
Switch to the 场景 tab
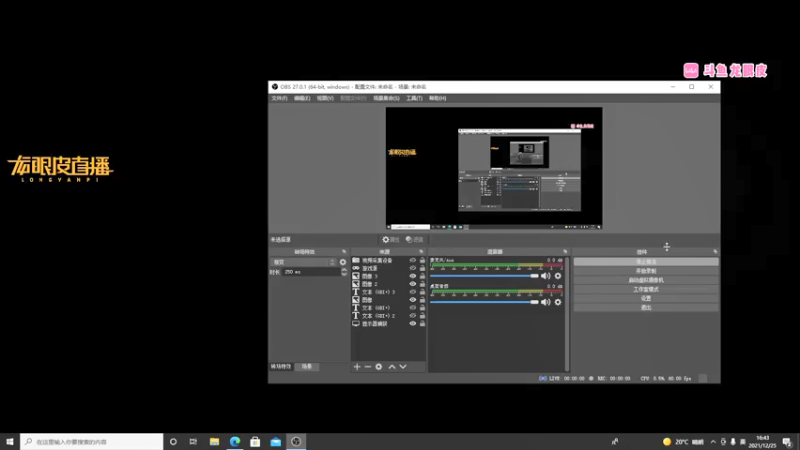click(x=307, y=367)
